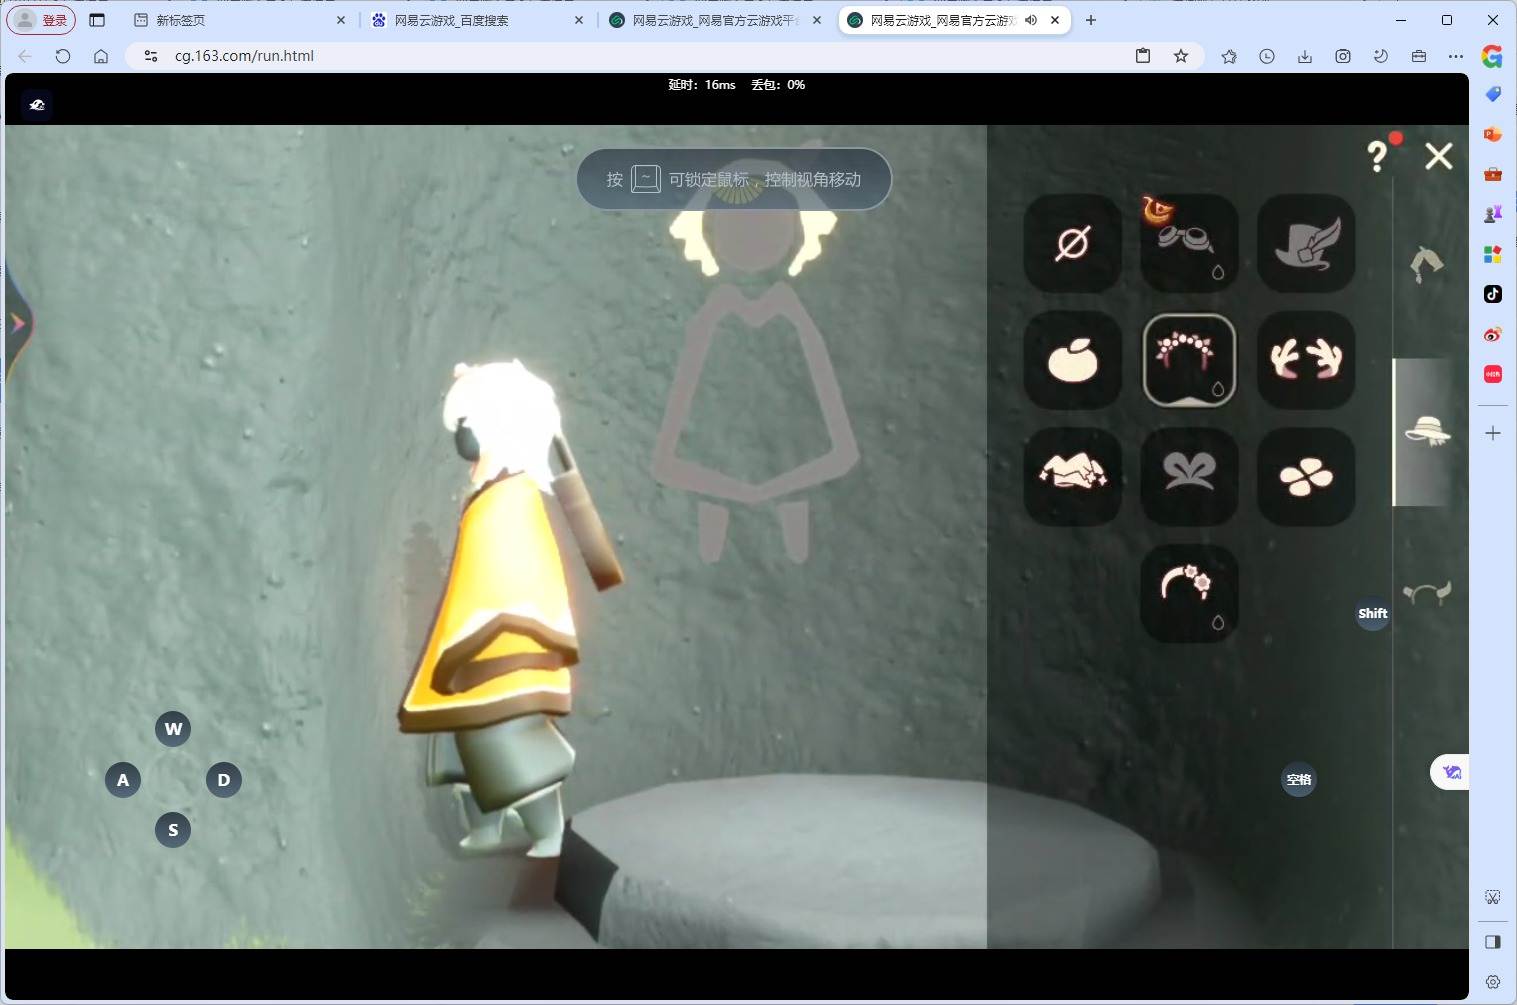Close the in-game wardrobe panel
This screenshot has height=1005, width=1517.
point(1439,156)
